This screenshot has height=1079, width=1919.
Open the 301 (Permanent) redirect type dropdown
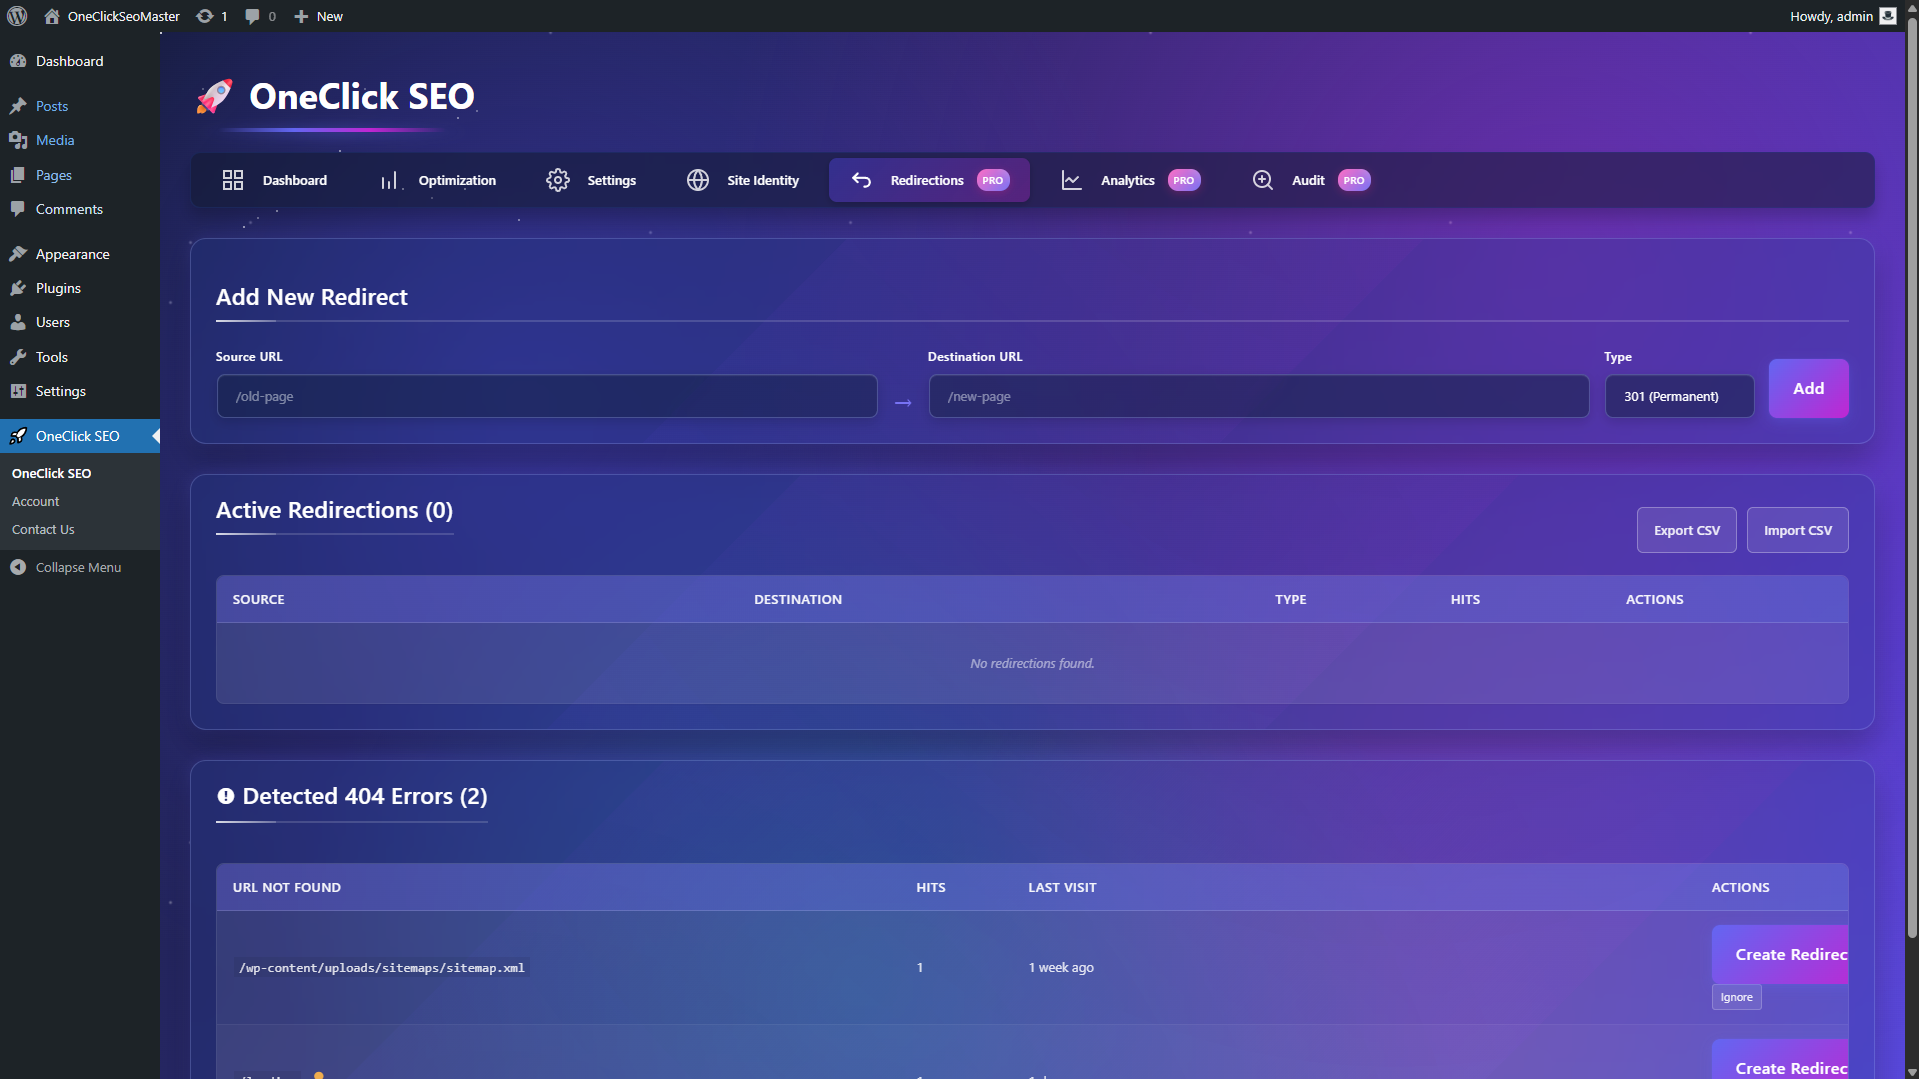tap(1678, 396)
